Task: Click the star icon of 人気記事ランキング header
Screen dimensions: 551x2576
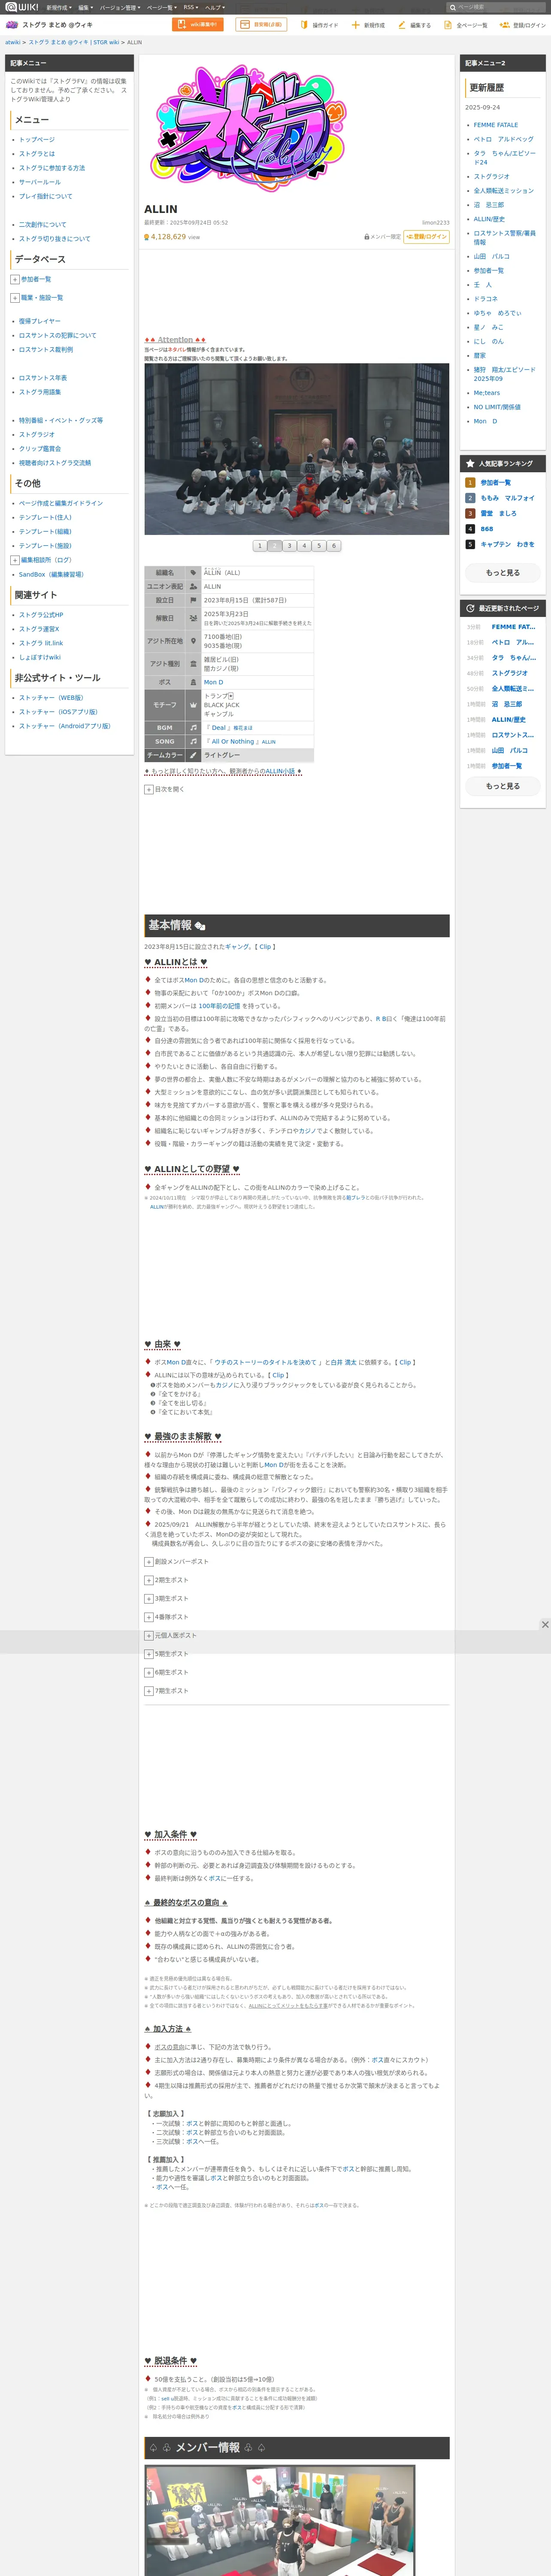Action: coord(470,464)
